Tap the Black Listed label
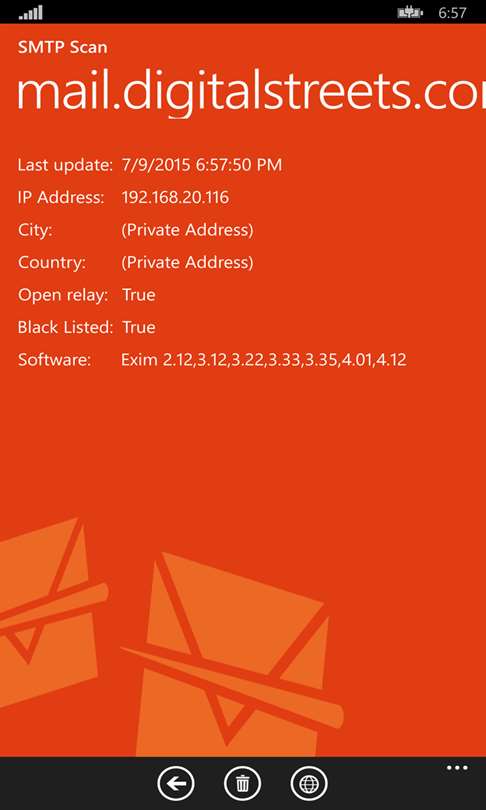The image size is (486, 810). click(65, 328)
